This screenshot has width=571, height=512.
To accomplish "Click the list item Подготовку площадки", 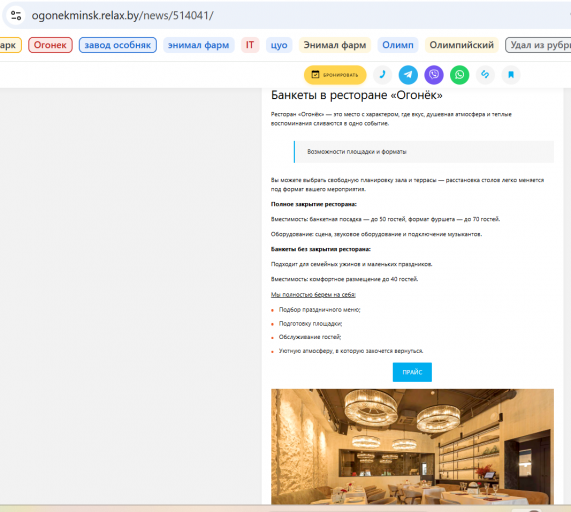I will [x=310, y=323].
